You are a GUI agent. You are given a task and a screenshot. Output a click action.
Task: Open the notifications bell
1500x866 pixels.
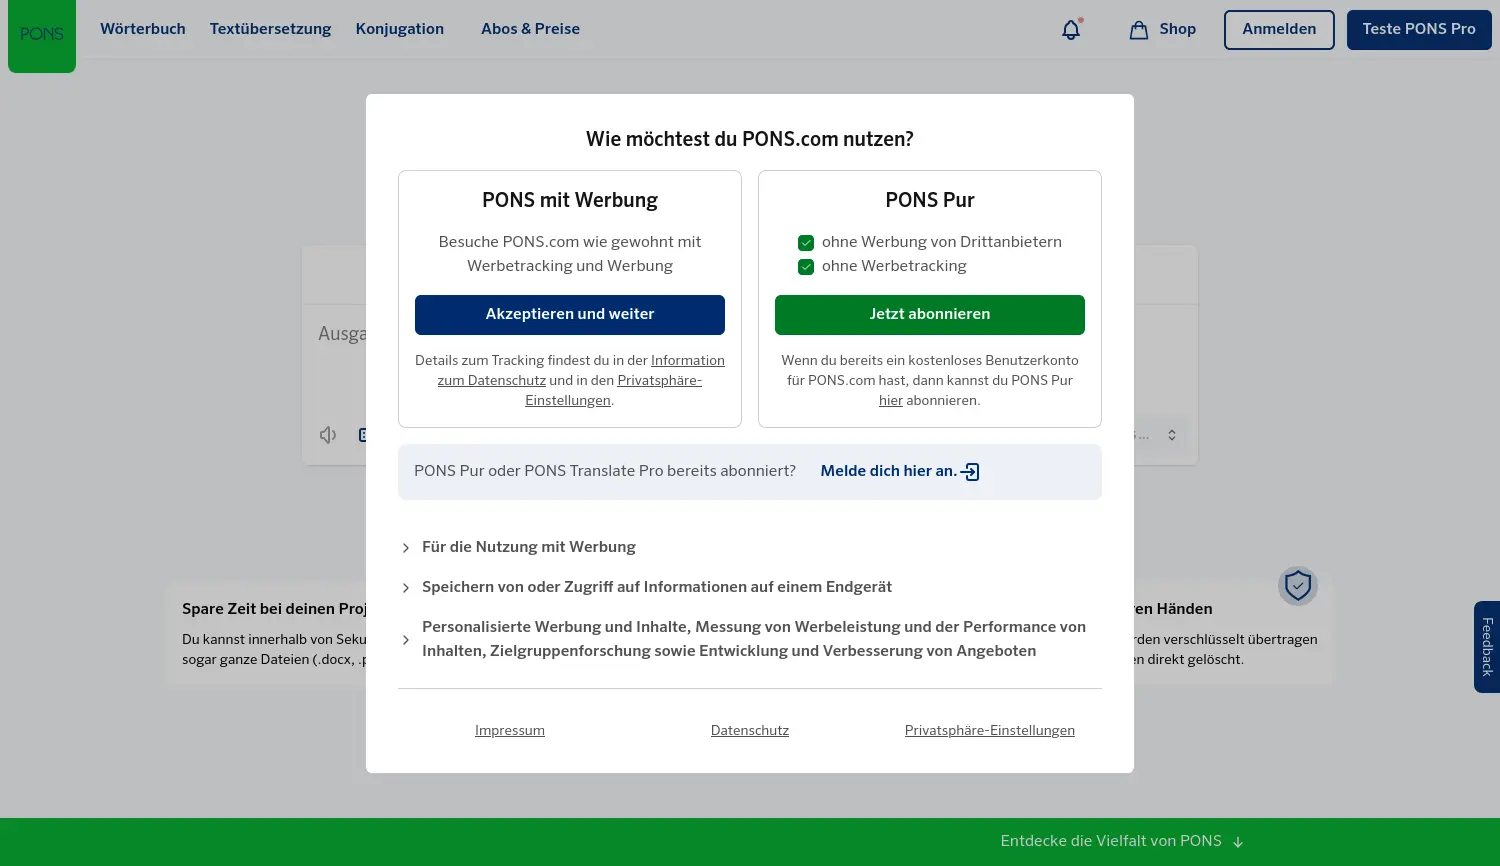[1071, 30]
